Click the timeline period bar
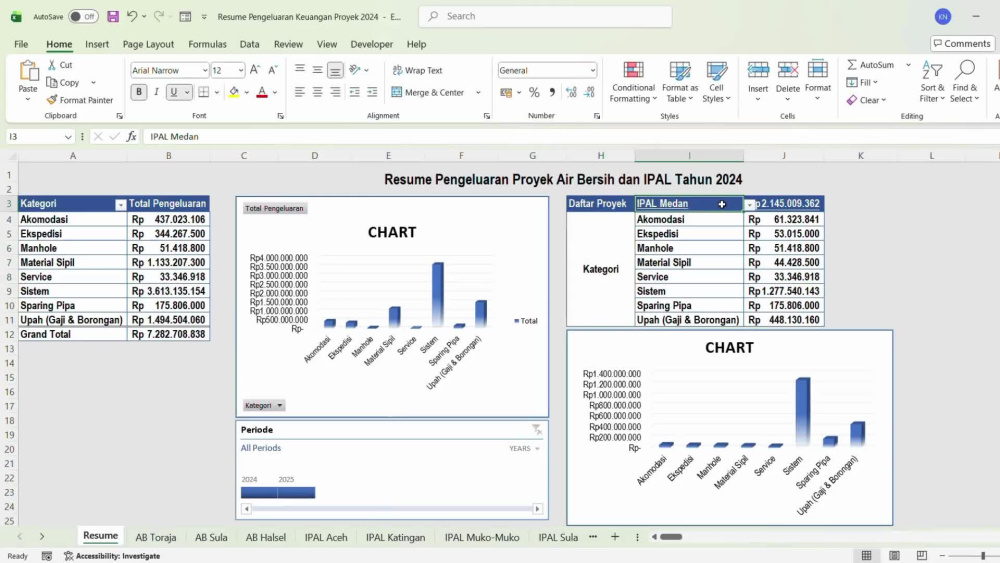1000x563 pixels. point(278,492)
